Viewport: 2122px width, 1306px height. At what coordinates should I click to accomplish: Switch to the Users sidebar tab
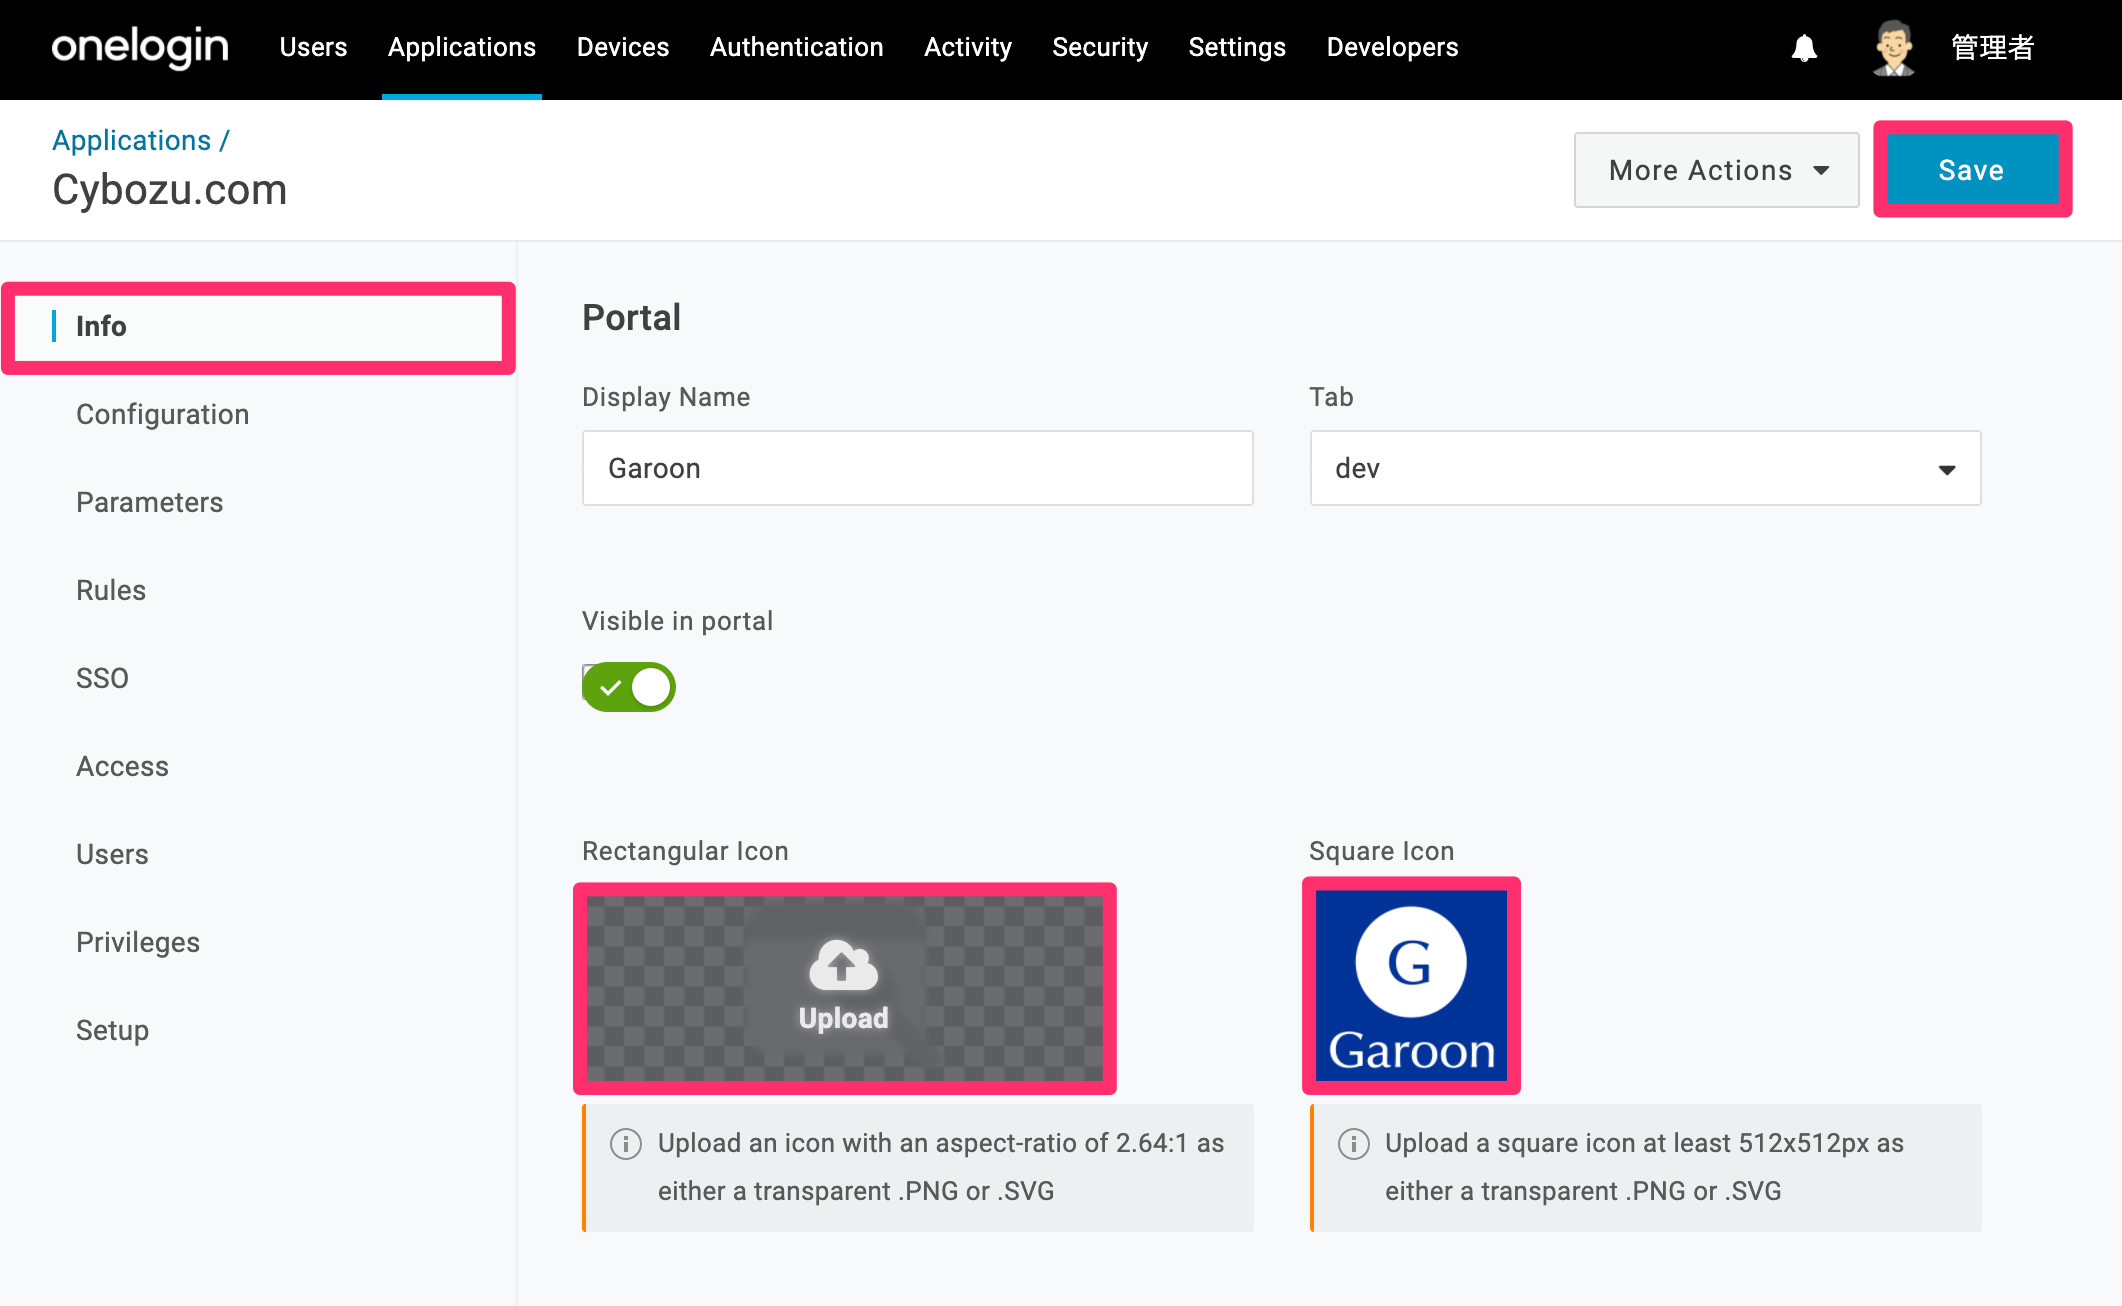[112, 854]
